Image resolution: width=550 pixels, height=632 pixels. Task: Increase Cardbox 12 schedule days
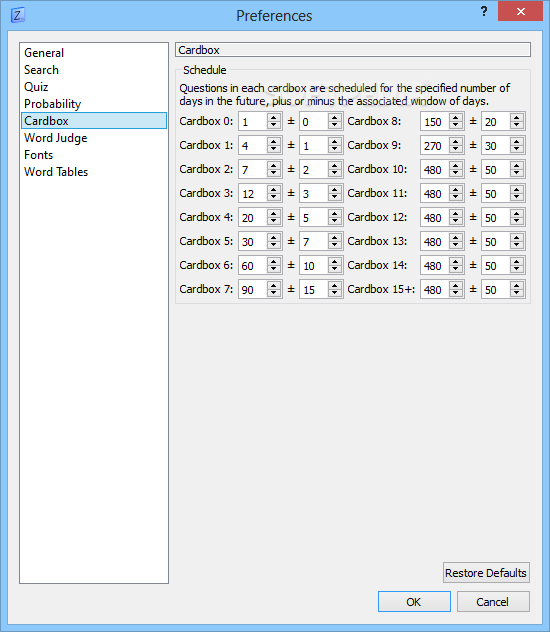[456, 214]
